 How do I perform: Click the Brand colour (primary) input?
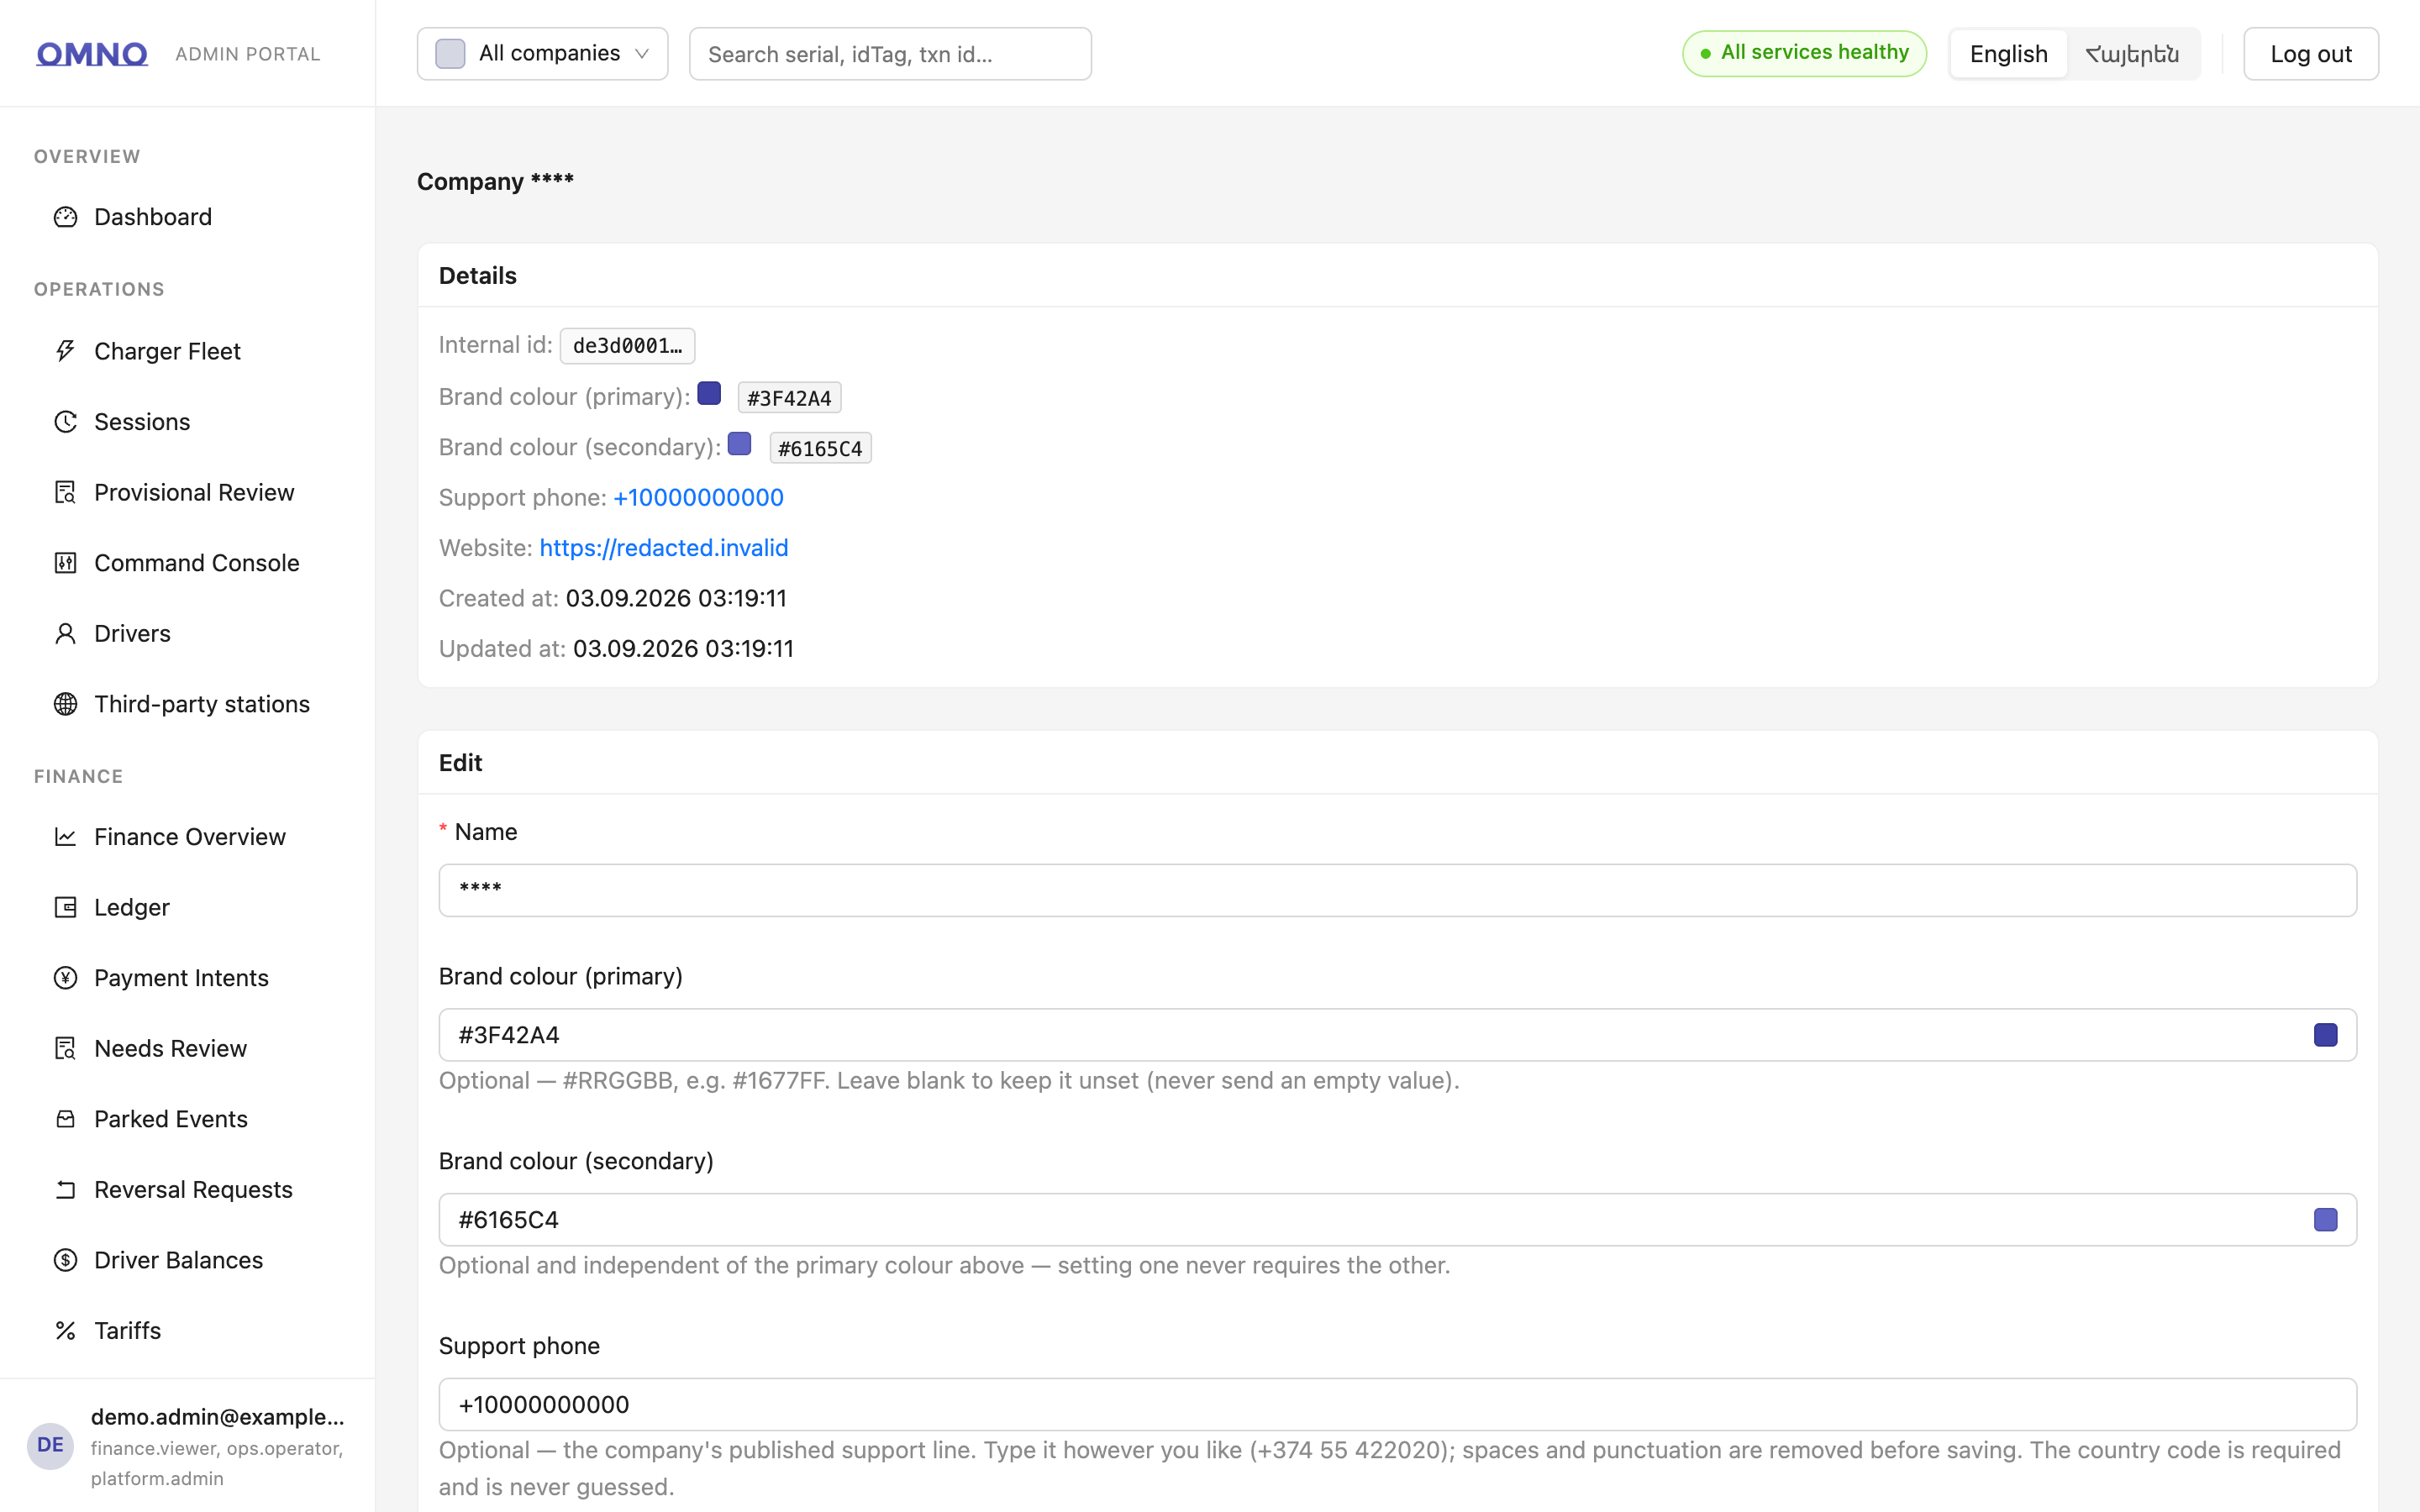click(x=1397, y=1035)
